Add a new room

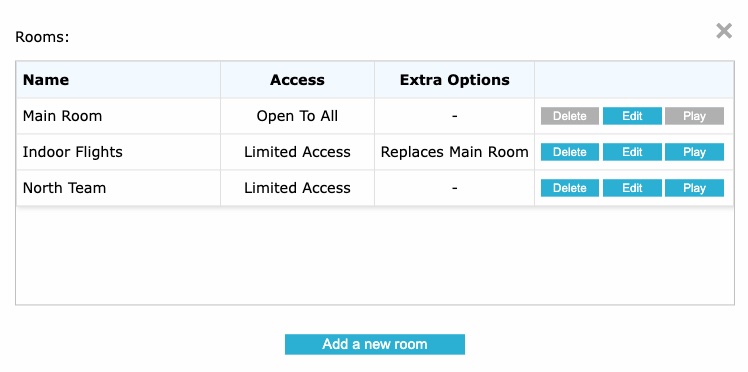374,344
